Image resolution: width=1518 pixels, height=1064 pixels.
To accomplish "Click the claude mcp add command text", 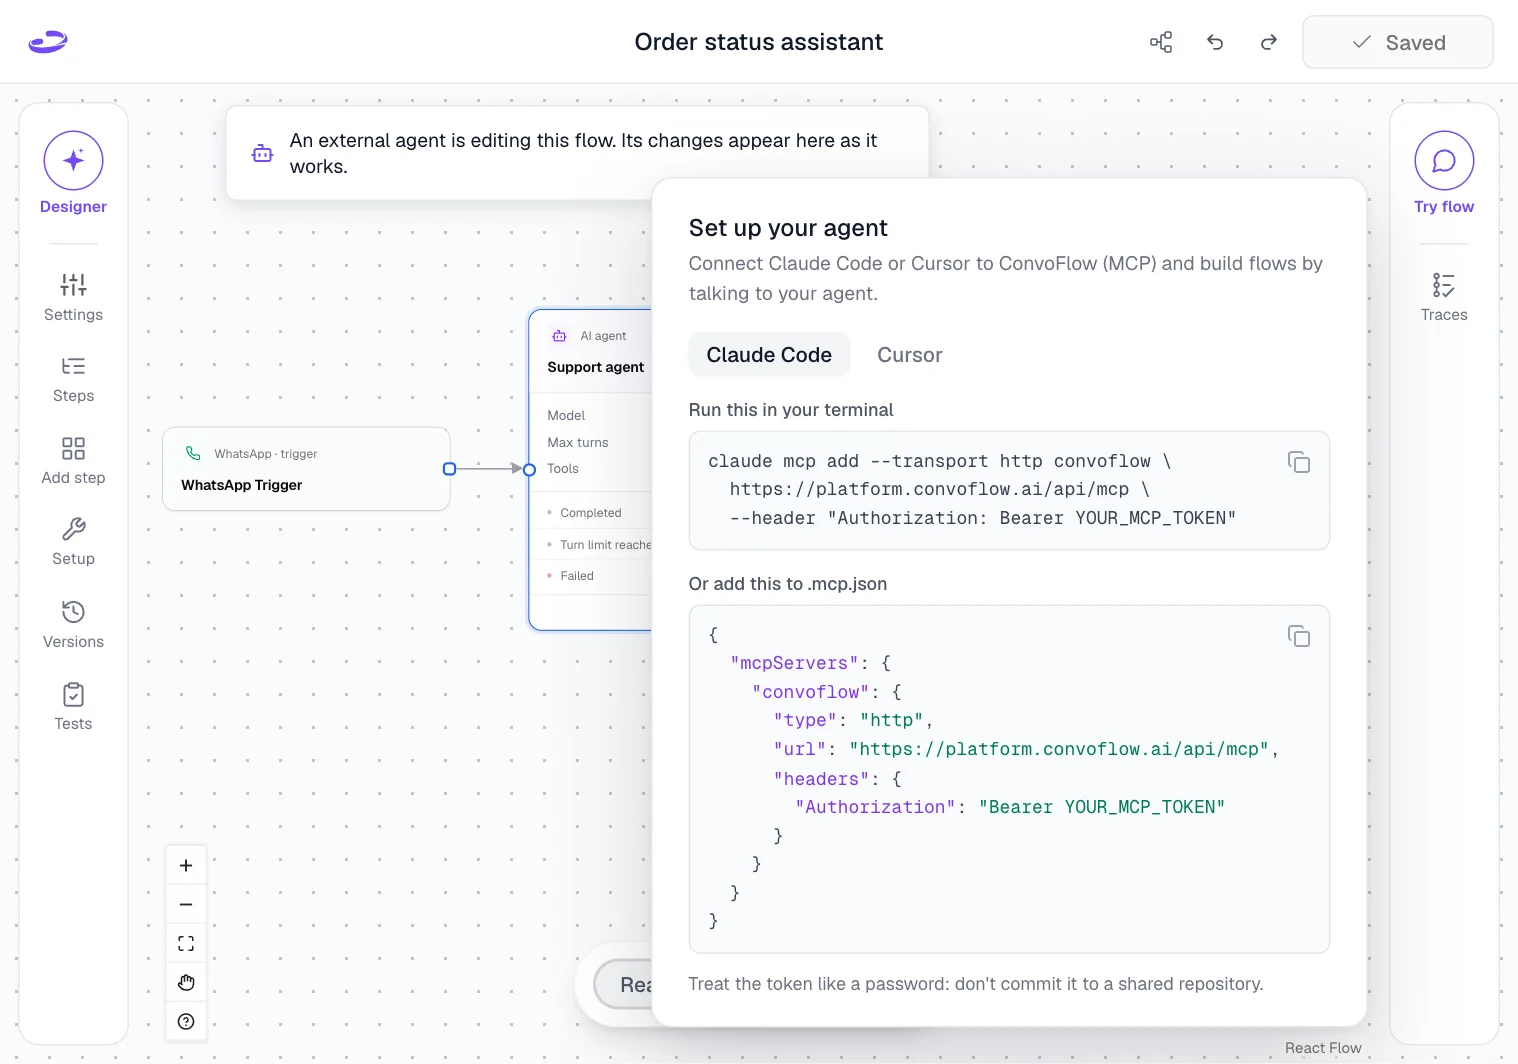I will pyautogui.click(x=972, y=490).
